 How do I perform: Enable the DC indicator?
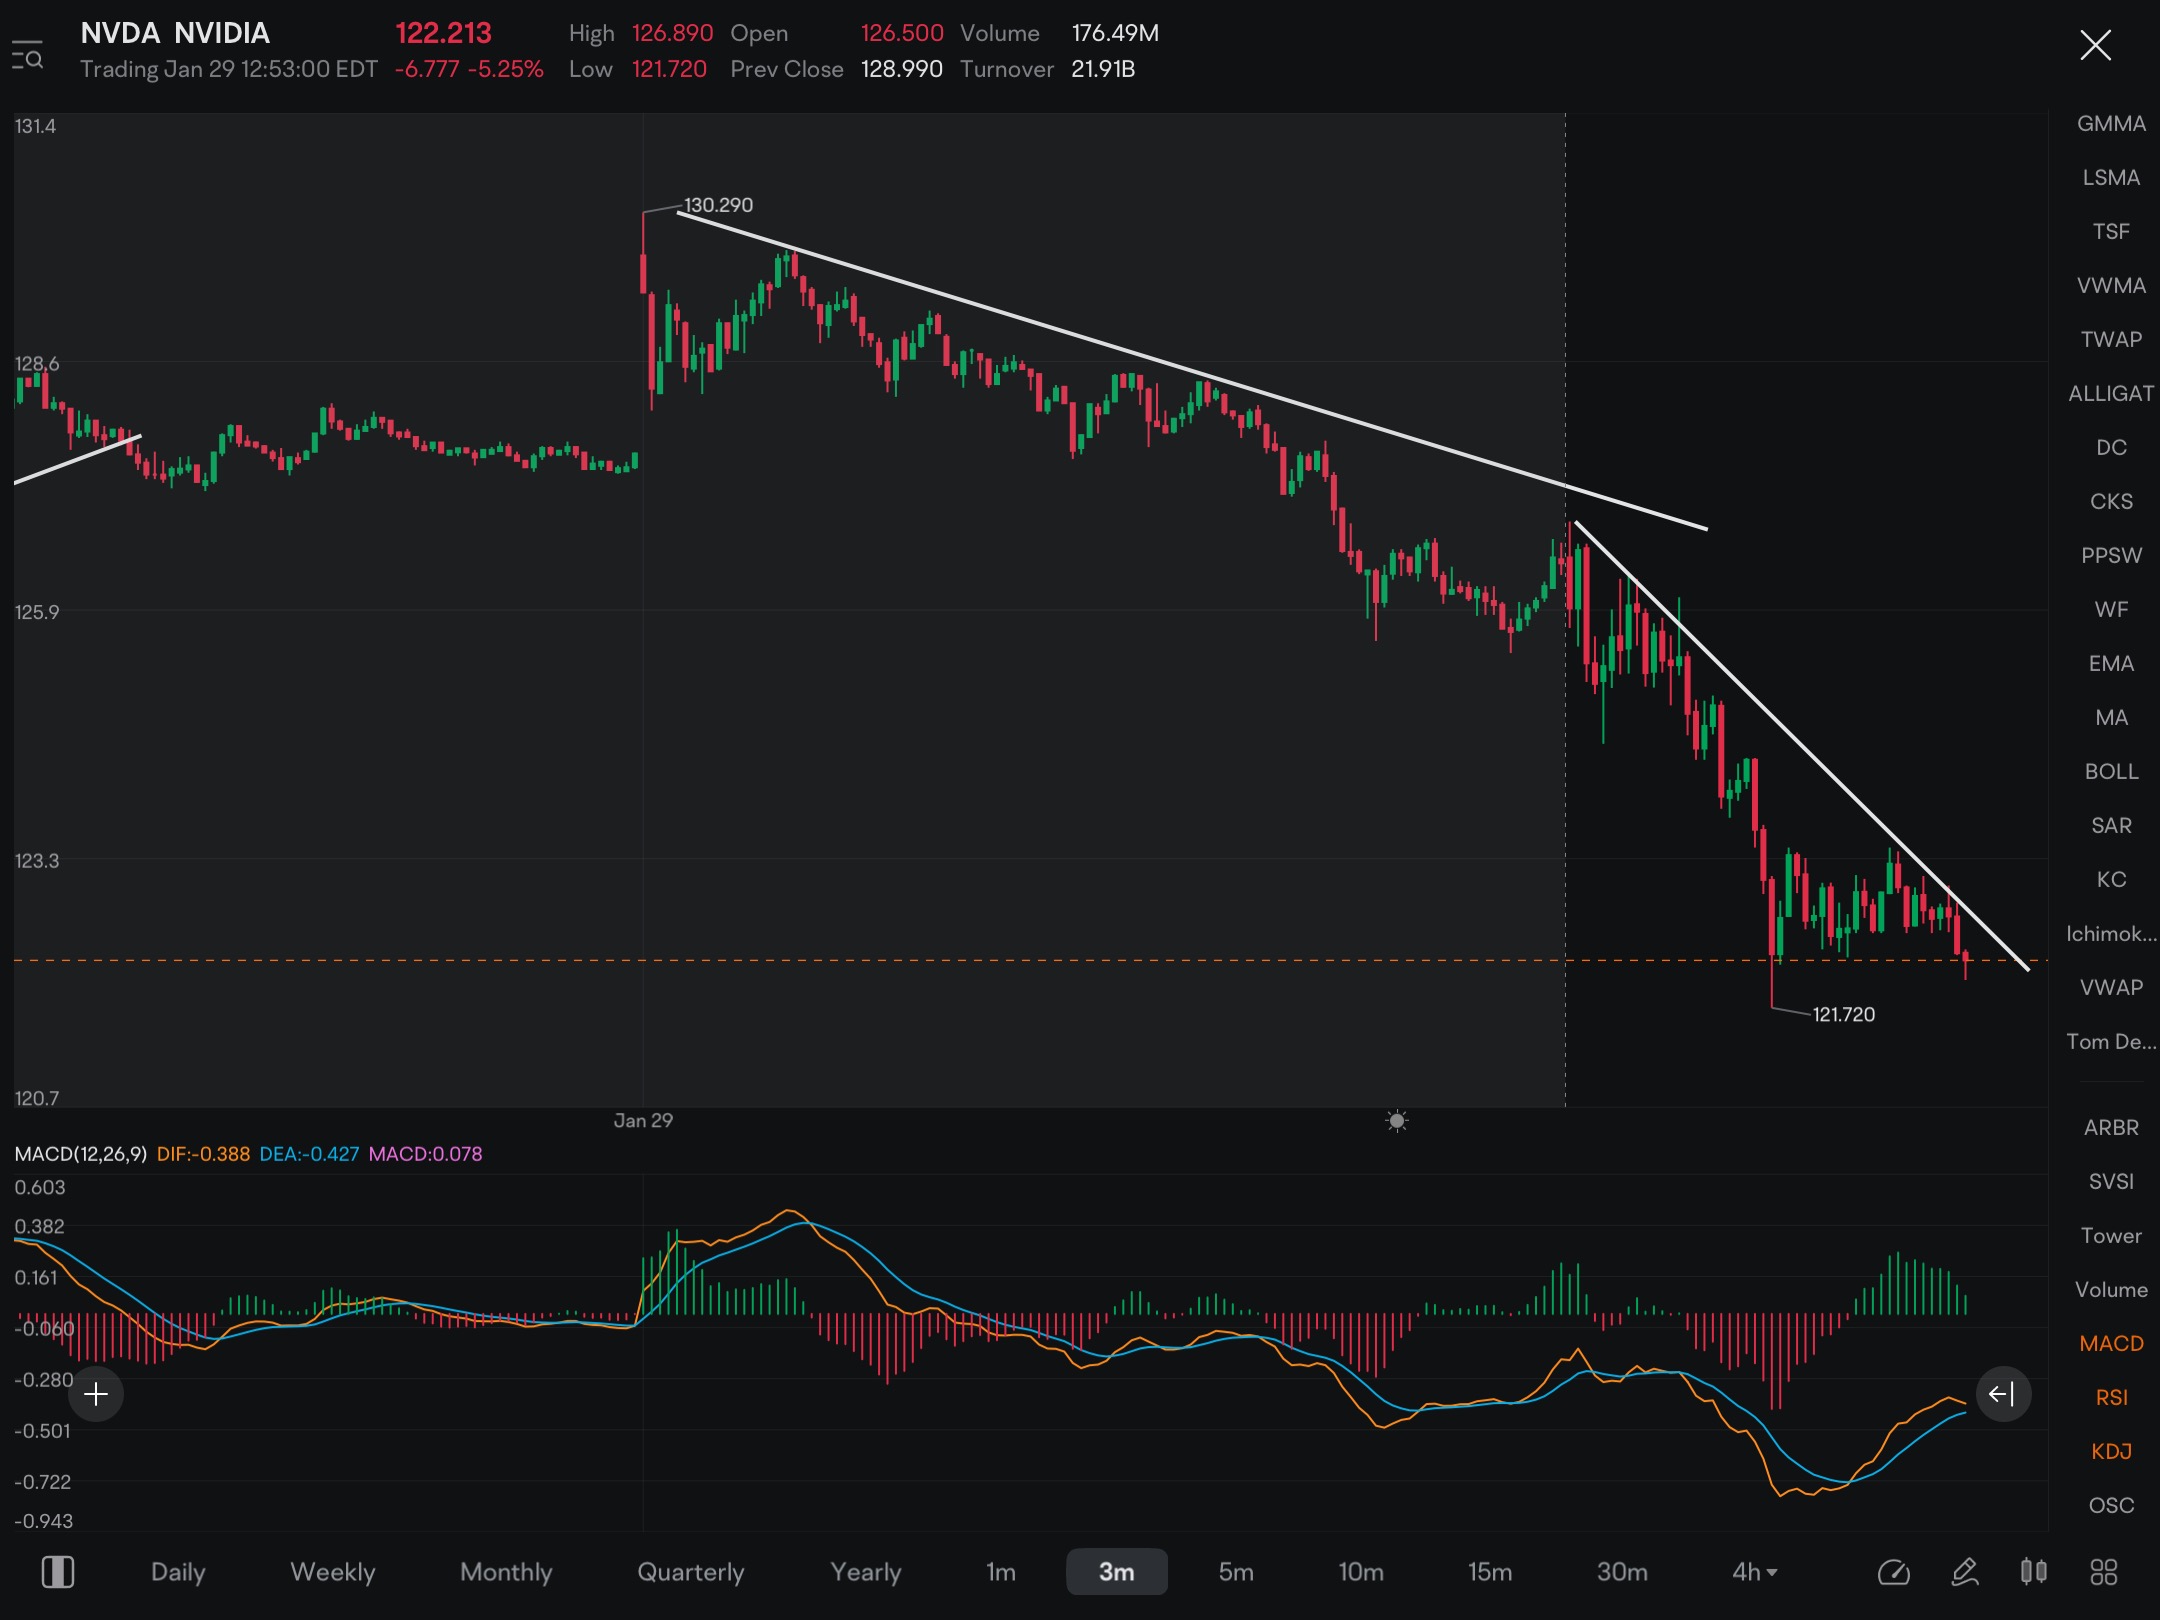[2111, 448]
